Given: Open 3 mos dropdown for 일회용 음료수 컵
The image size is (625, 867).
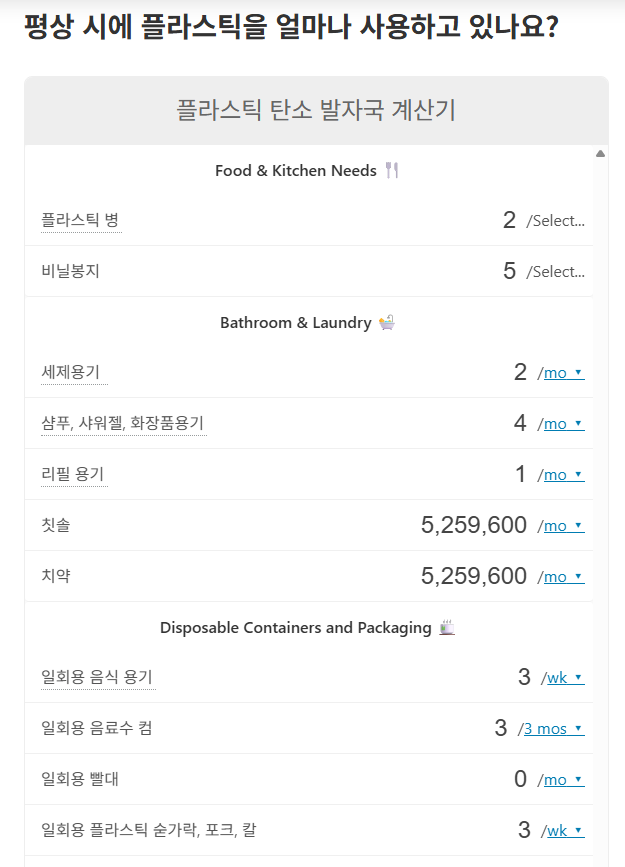Looking at the screenshot, I should click(x=554, y=729).
